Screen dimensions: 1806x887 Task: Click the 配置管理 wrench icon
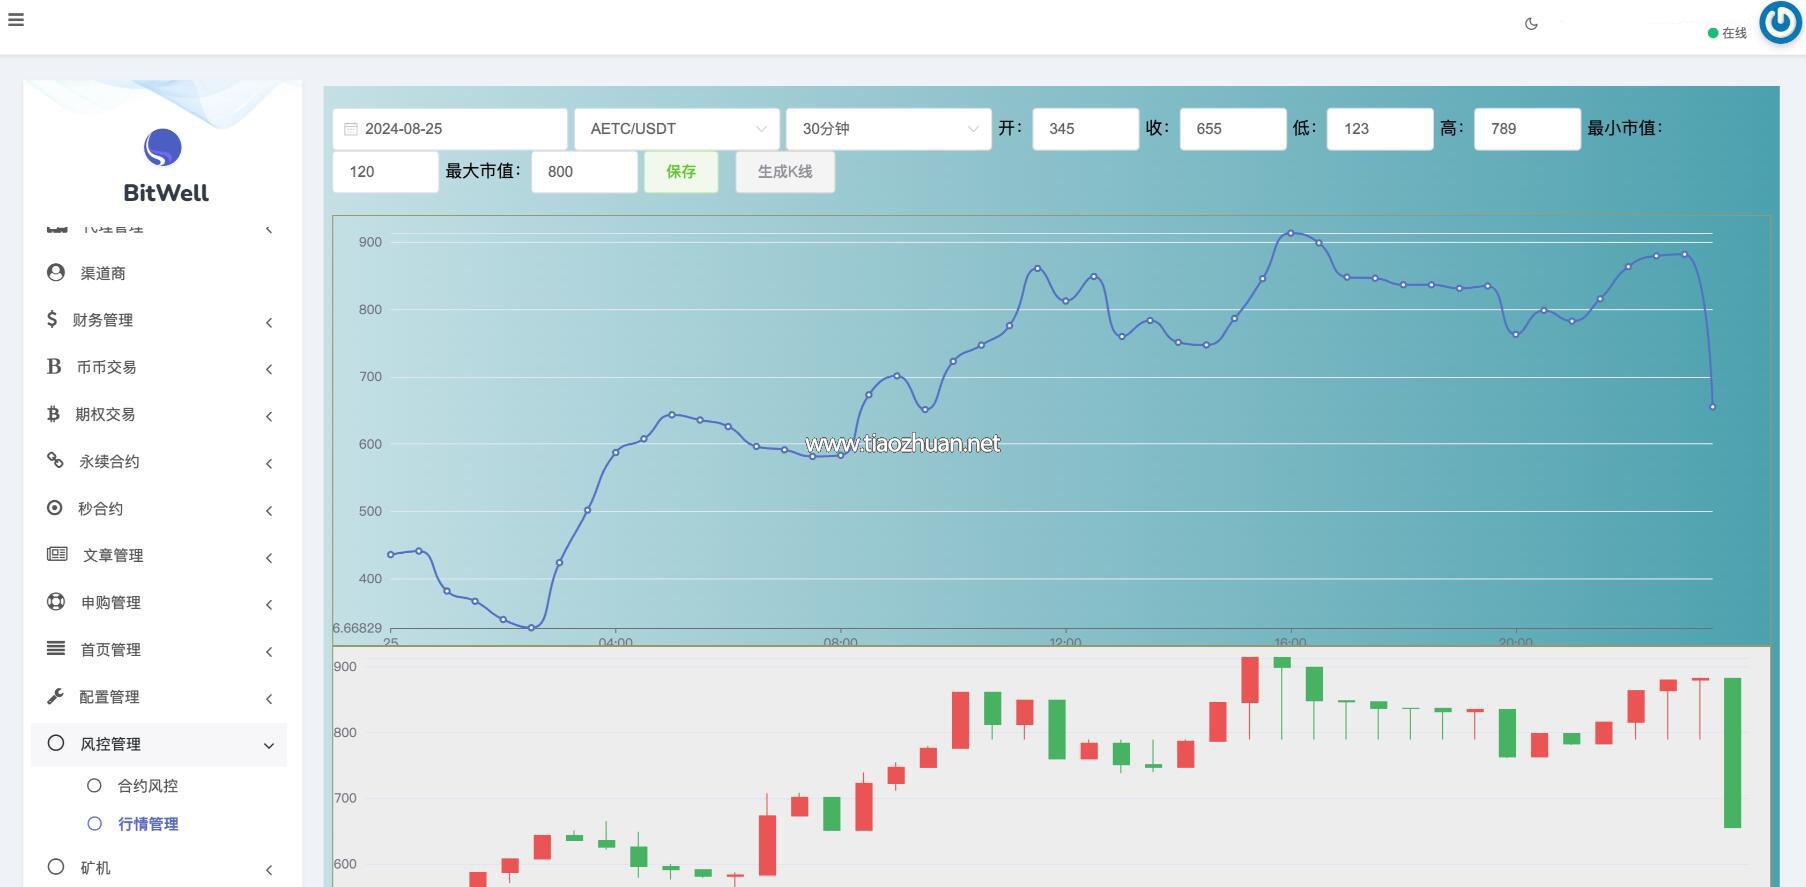(55, 696)
